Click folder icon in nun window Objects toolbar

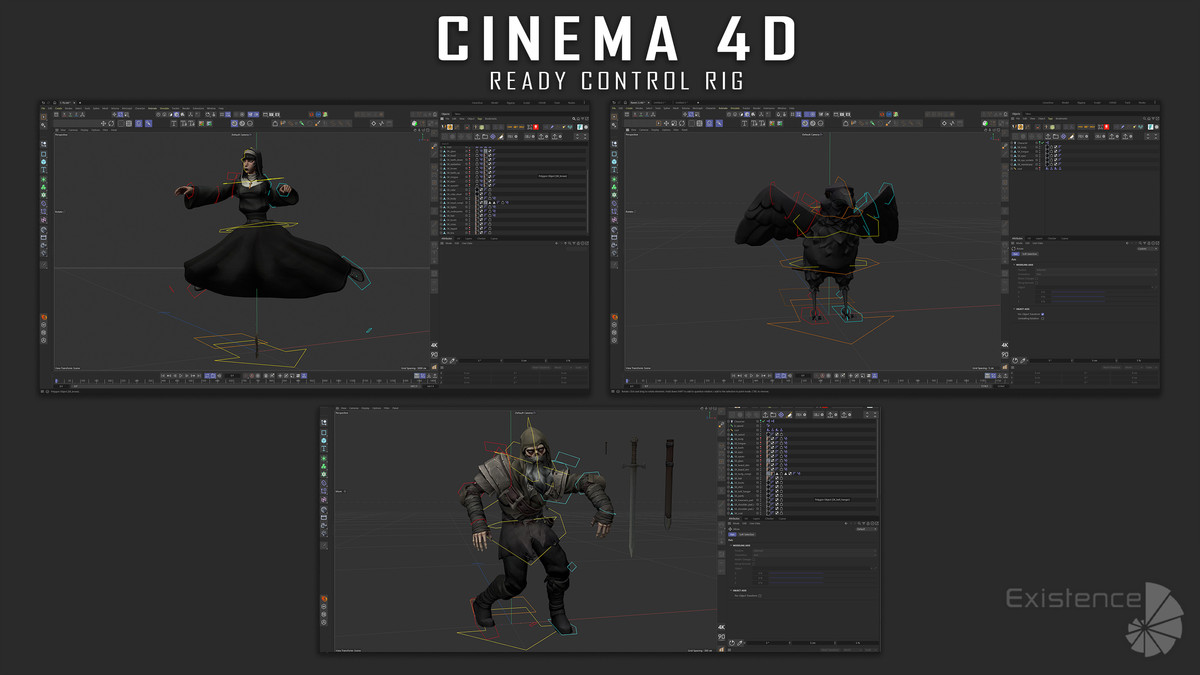[485, 136]
